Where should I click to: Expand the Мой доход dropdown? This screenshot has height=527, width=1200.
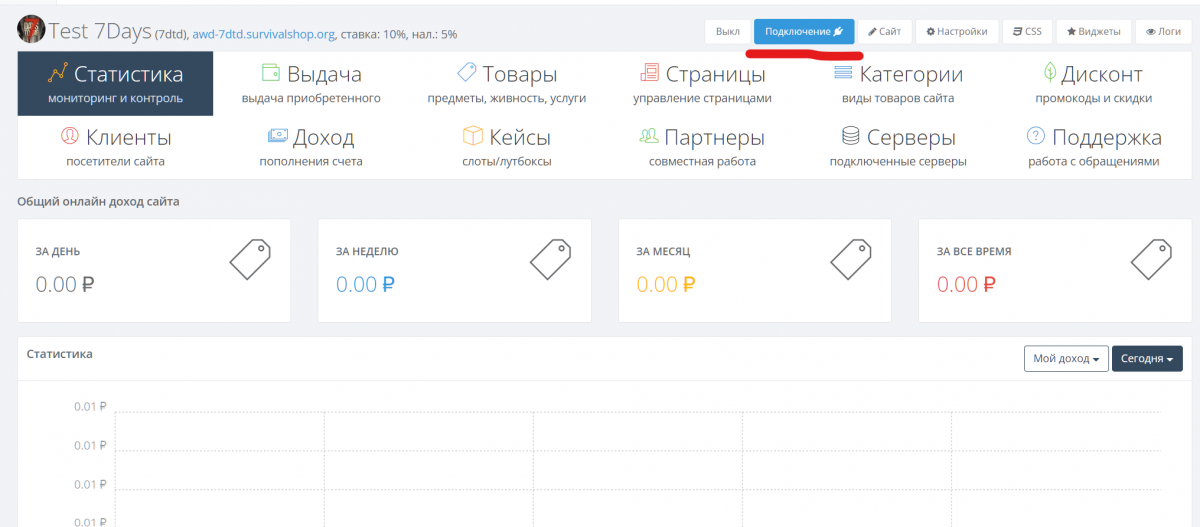(x=1065, y=359)
